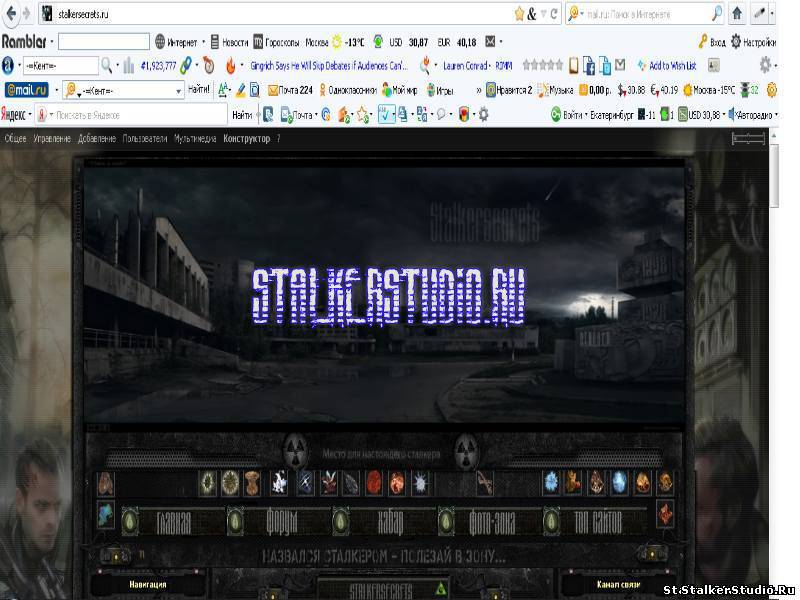Screen dimensions: 800x600
Task: Click the Alexa hot pages flame icon
Action: pyautogui.click(x=231, y=65)
